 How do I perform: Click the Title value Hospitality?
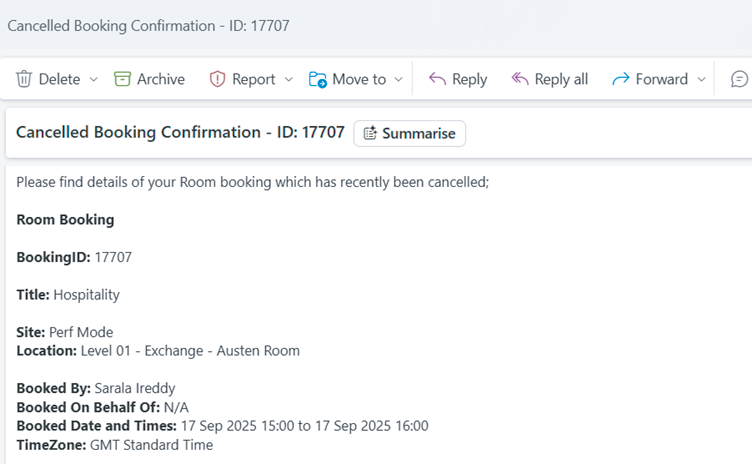coord(86,295)
